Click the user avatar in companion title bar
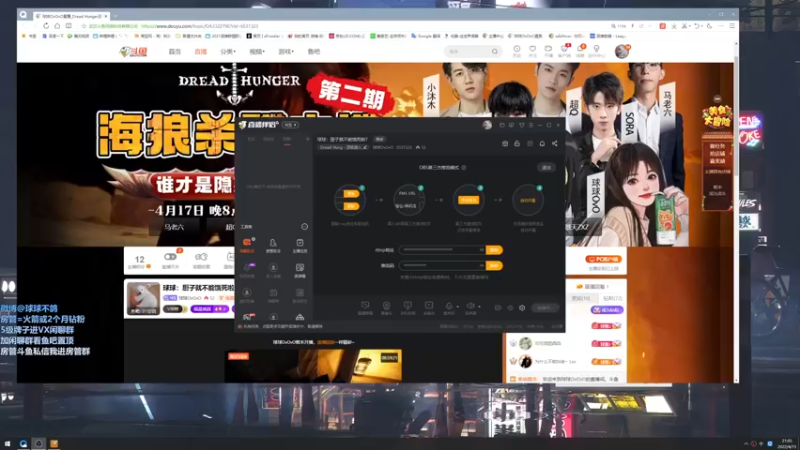This screenshot has height=450, width=800. 487,125
